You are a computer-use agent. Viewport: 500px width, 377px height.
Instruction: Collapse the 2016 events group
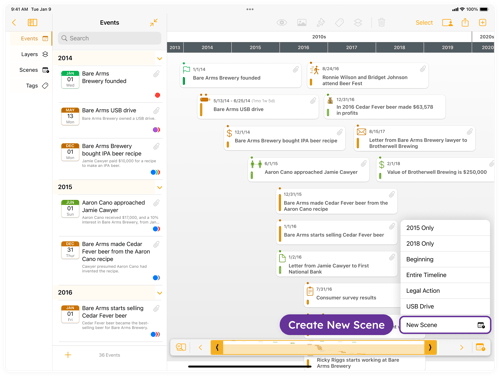[160, 293]
